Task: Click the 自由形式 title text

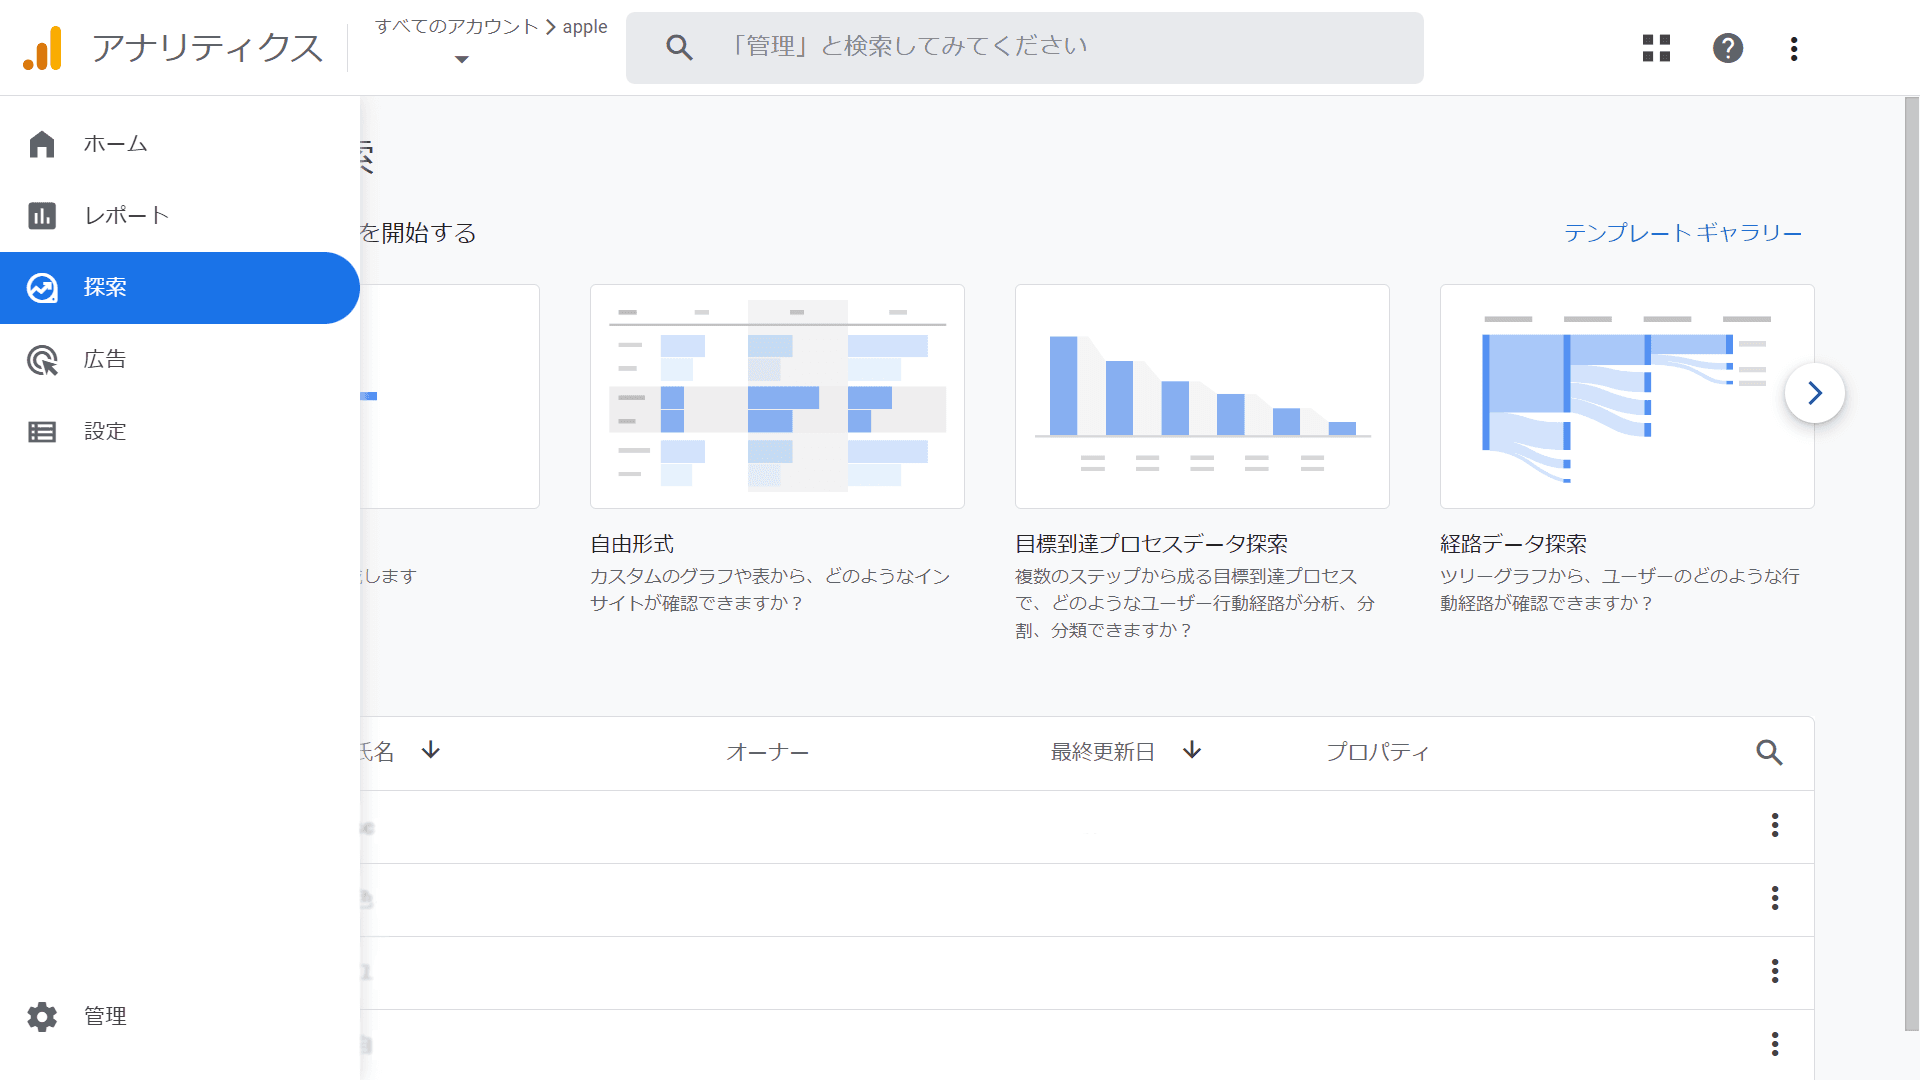Action: 632,544
